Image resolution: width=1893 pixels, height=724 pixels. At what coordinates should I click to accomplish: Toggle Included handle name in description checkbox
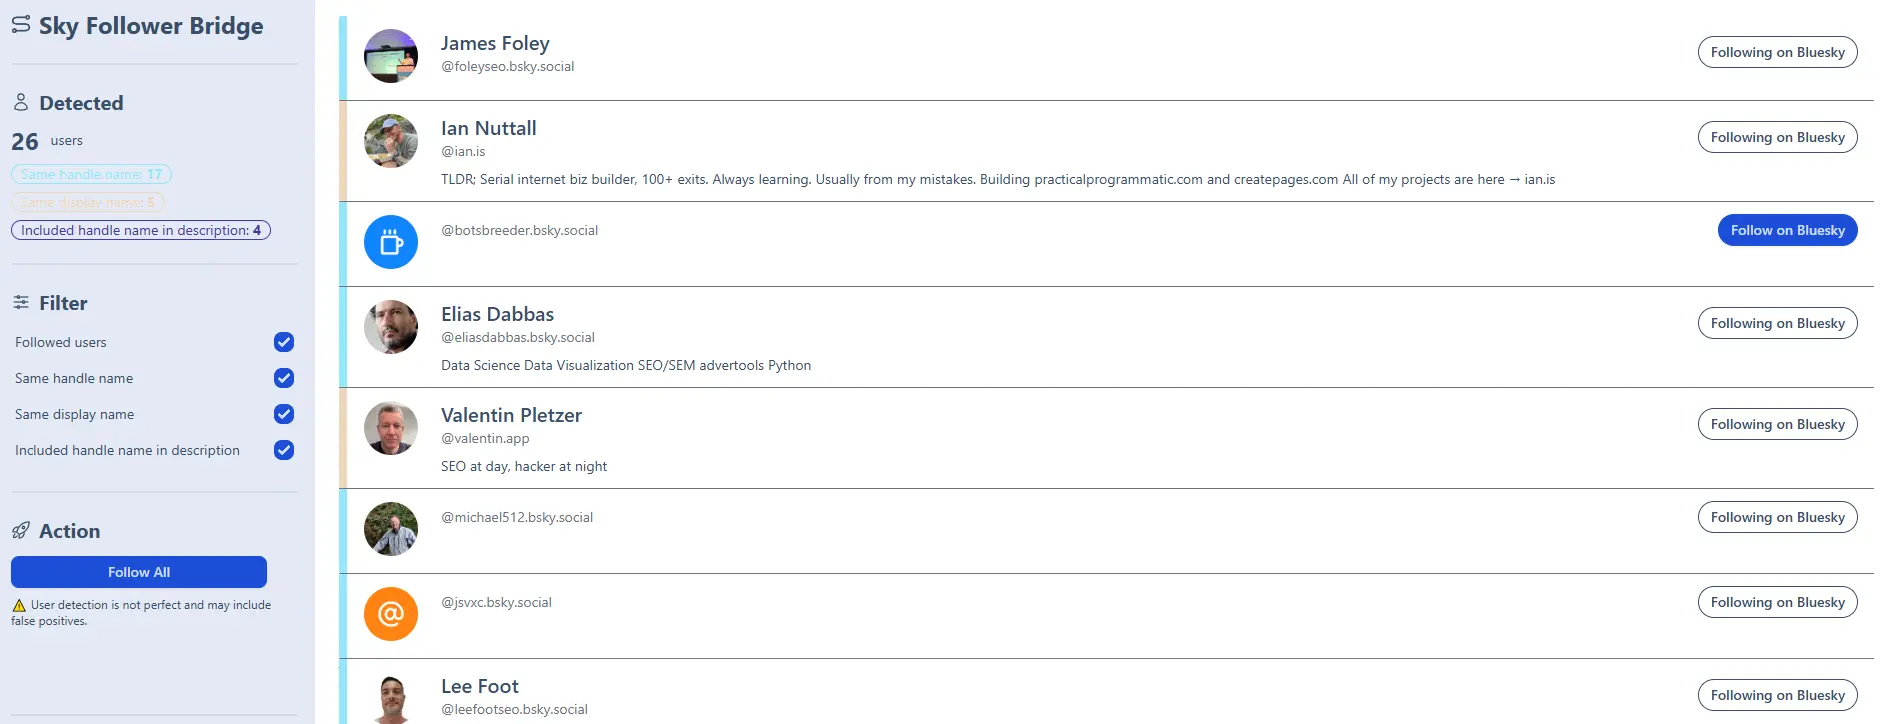[x=284, y=450]
